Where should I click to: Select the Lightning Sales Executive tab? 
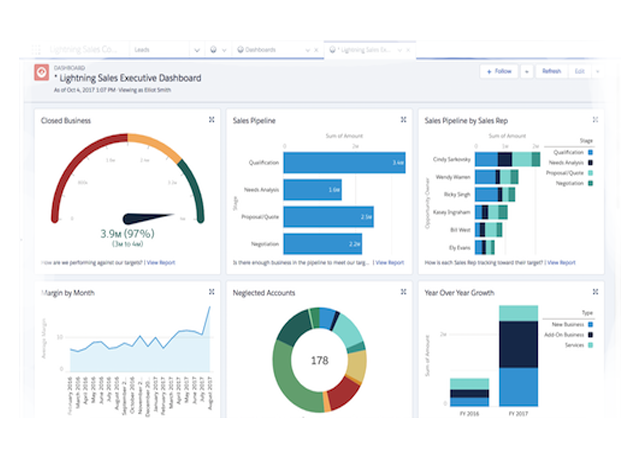365,50
